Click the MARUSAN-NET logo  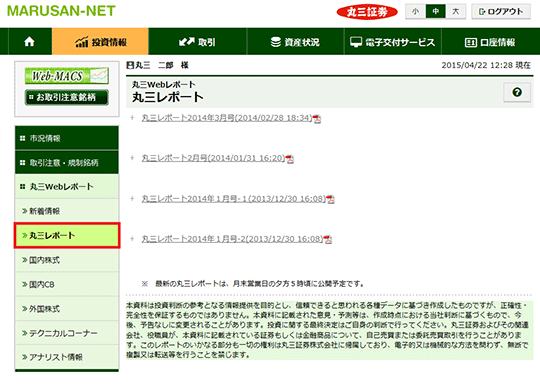point(61,11)
